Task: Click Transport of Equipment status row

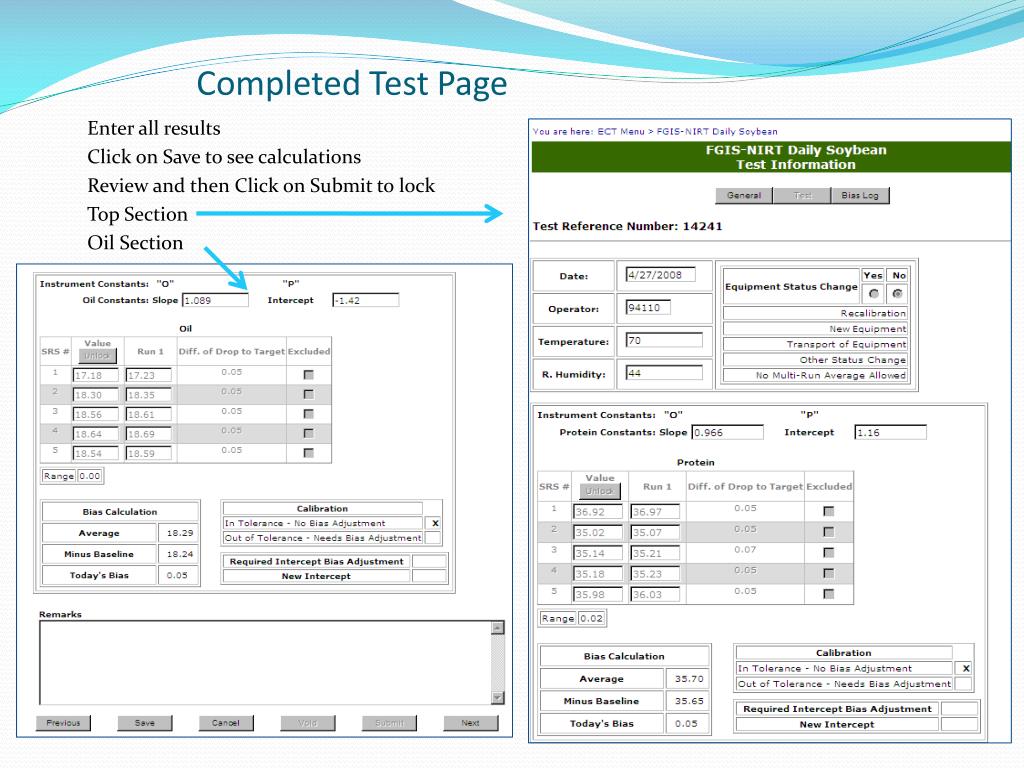Action: point(816,344)
